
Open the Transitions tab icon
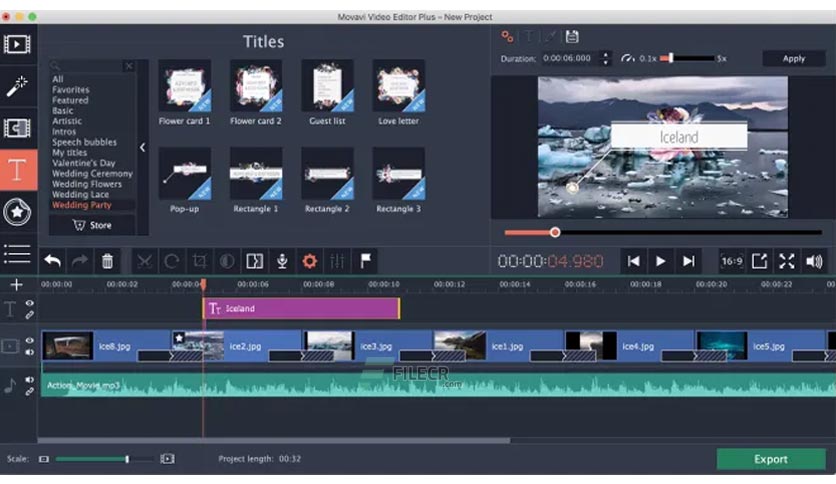click(17, 128)
